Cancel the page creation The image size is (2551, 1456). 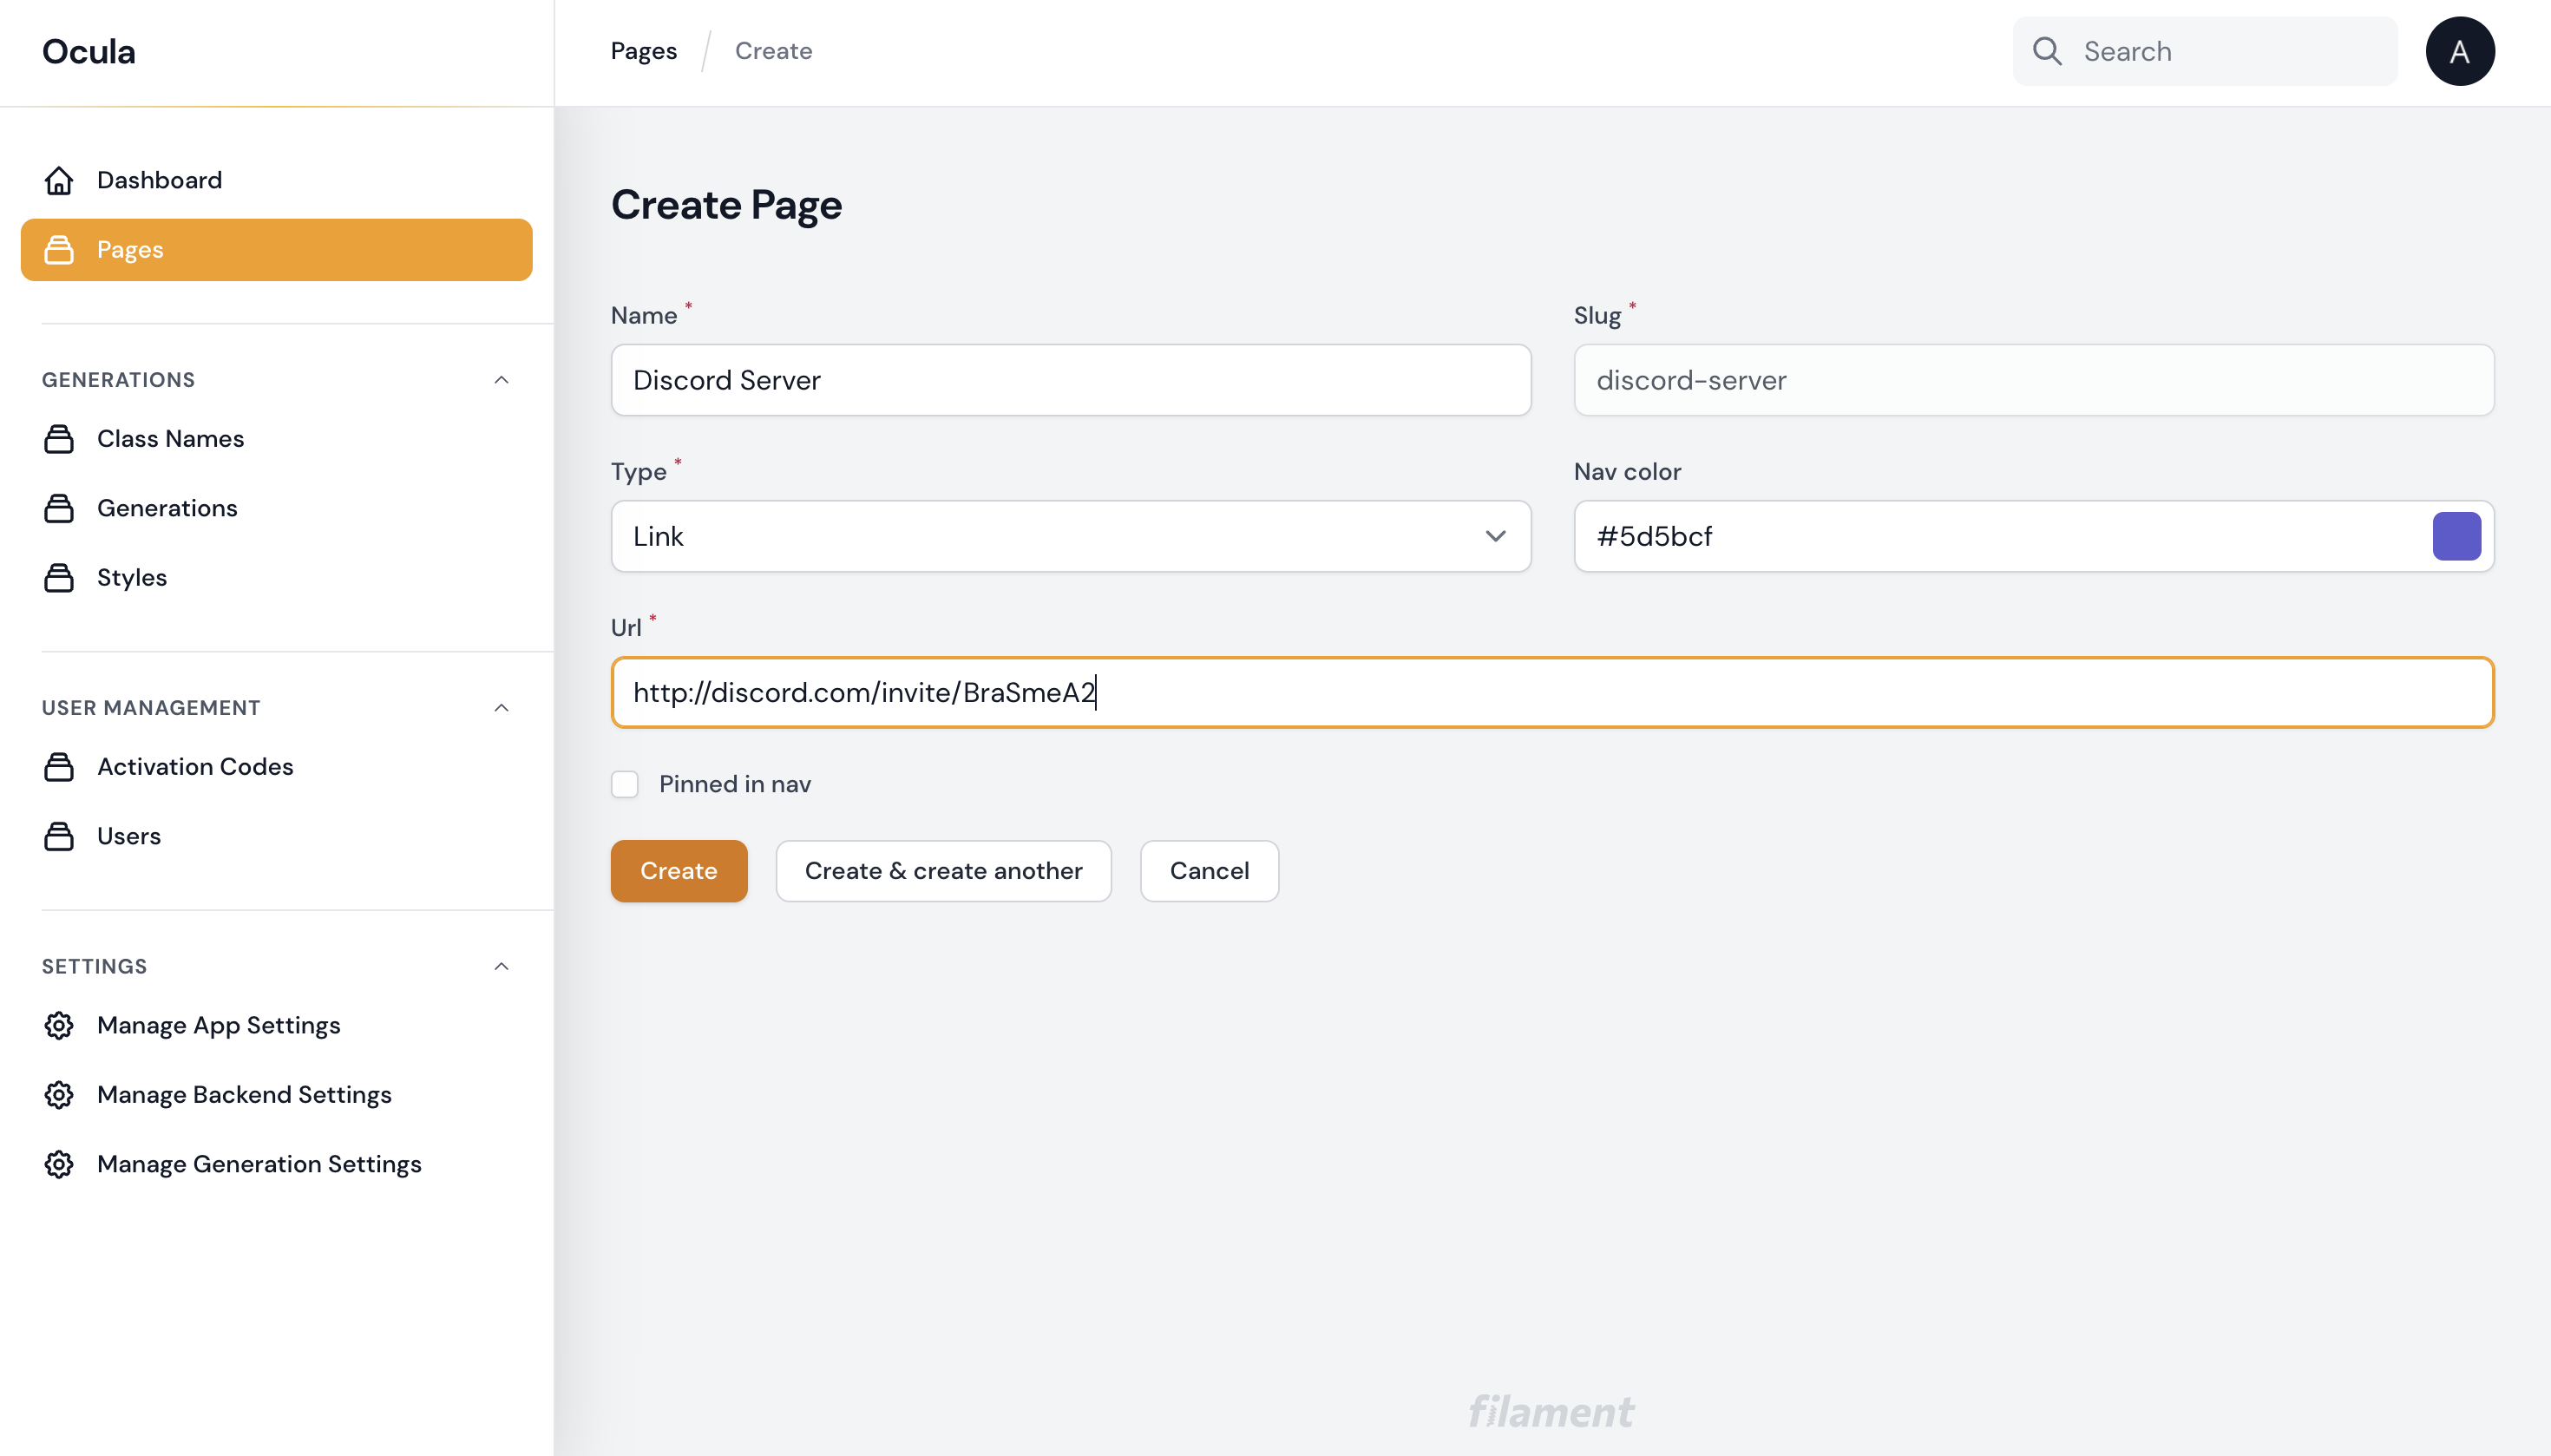(1209, 871)
